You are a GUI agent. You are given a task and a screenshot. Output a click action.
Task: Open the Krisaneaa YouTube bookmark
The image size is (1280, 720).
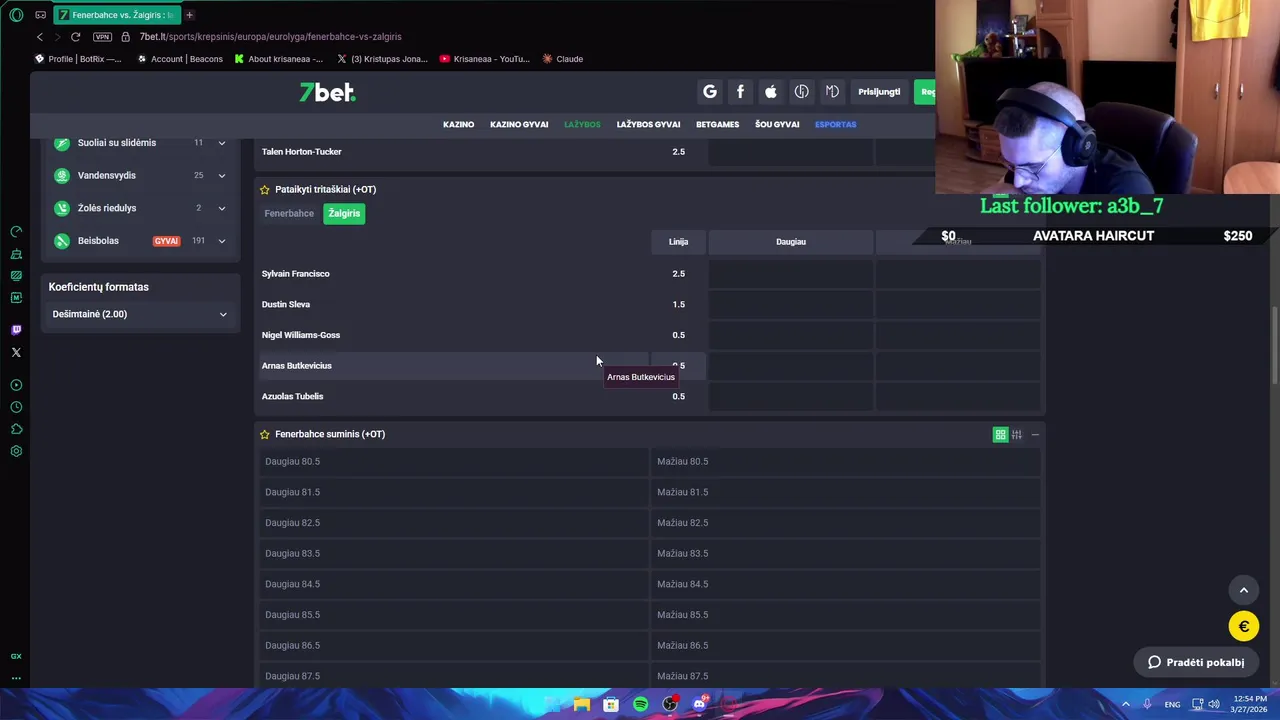(x=485, y=59)
